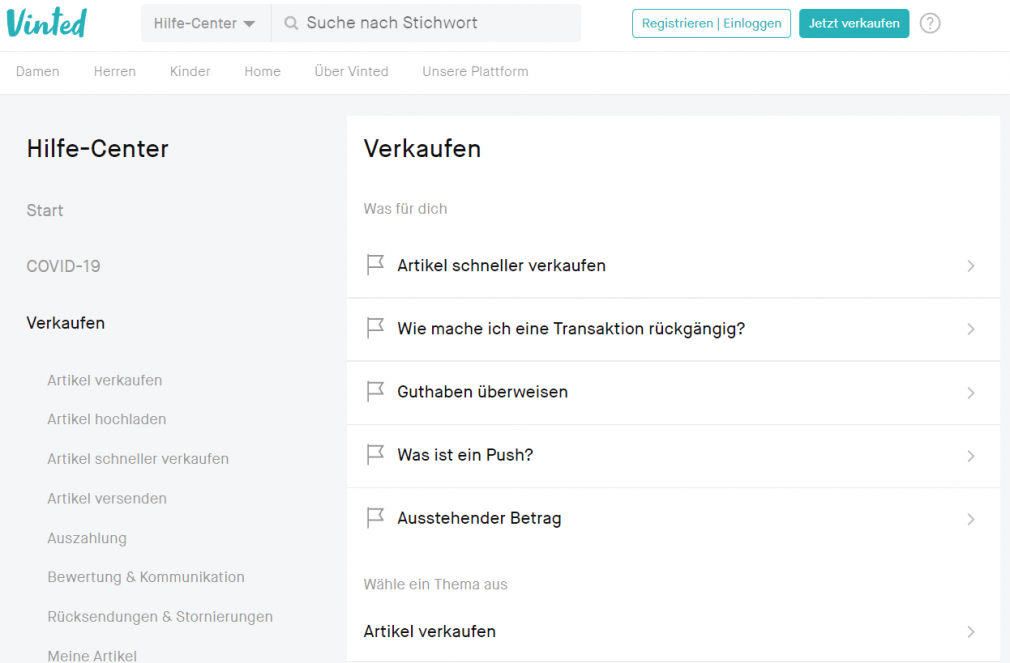Open sidebar subitem Artikel verkaufen
This screenshot has height=663, width=1010.
click(x=104, y=380)
